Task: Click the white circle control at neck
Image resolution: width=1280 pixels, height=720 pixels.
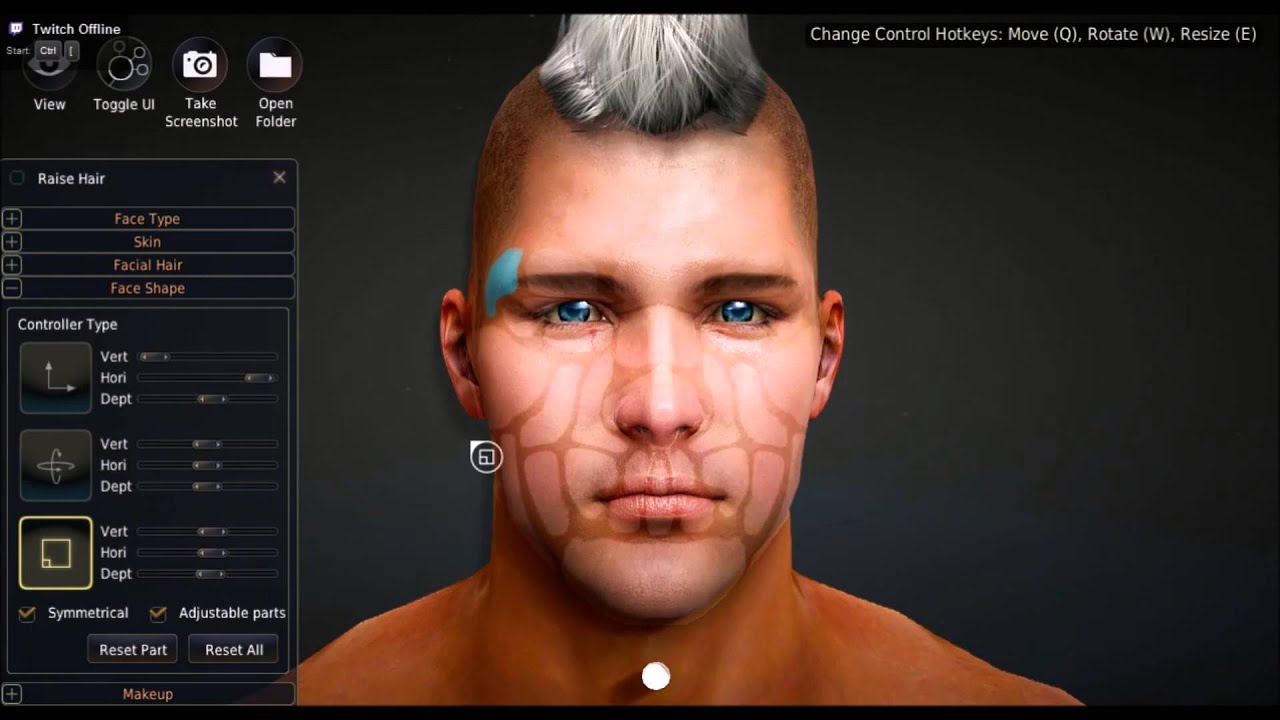Action: [x=656, y=677]
